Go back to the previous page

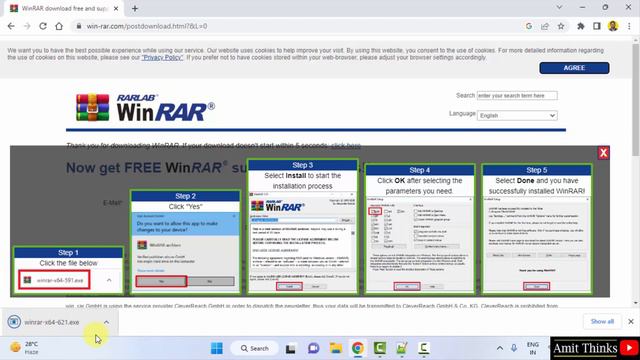pyautogui.click(x=11, y=26)
